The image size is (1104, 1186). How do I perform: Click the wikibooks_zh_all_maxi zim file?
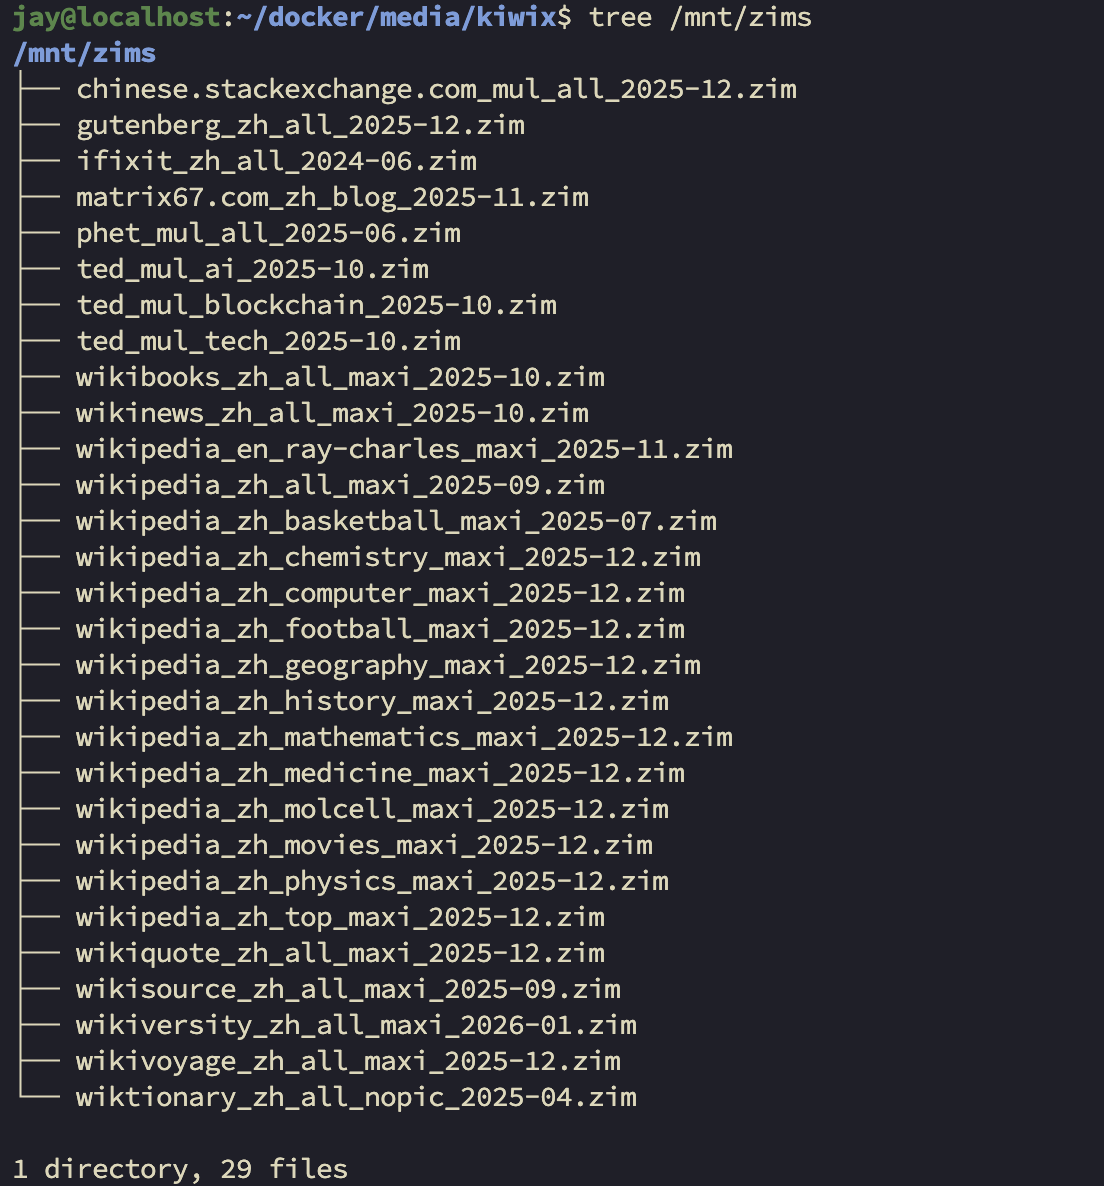click(340, 377)
